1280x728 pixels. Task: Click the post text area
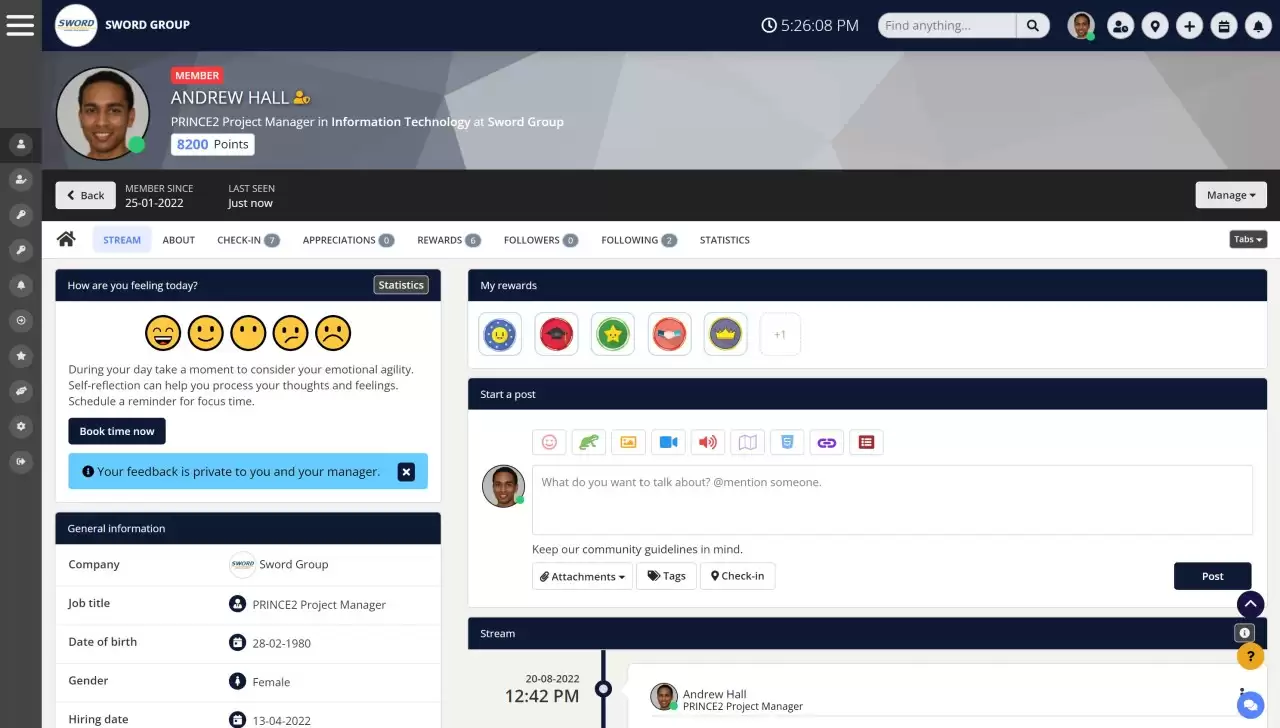pos(892,500)
